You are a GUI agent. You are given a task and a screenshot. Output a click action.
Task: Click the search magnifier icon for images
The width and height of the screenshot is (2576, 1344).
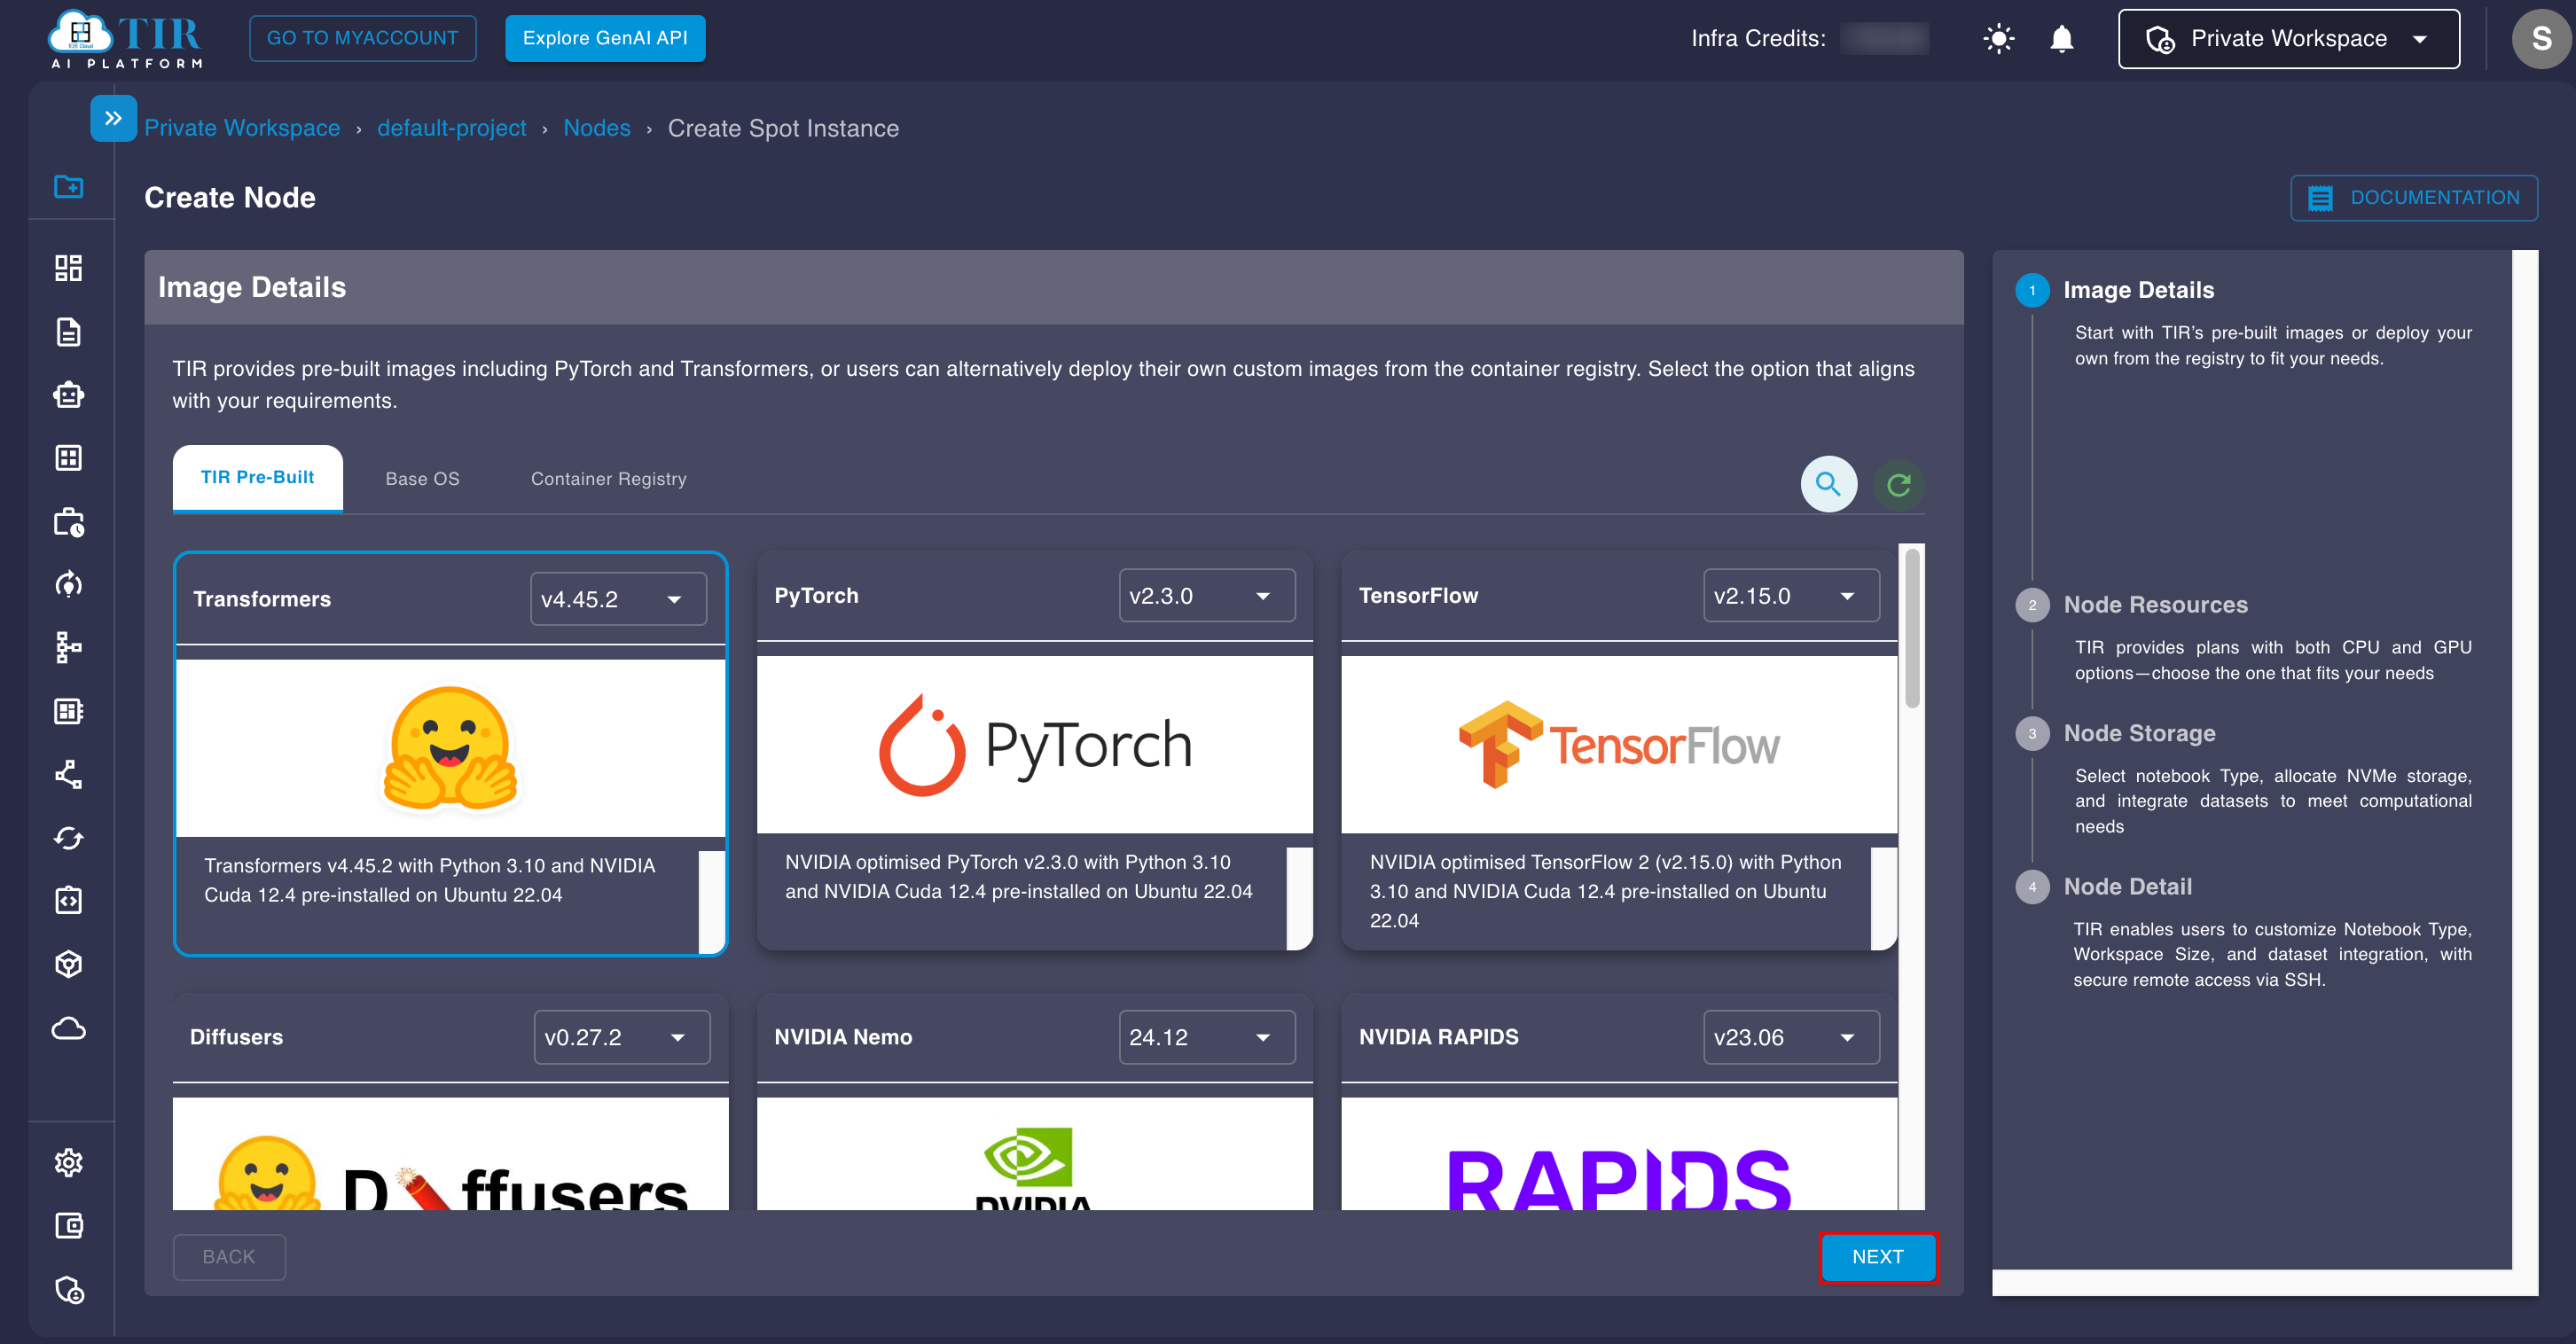1828,484
